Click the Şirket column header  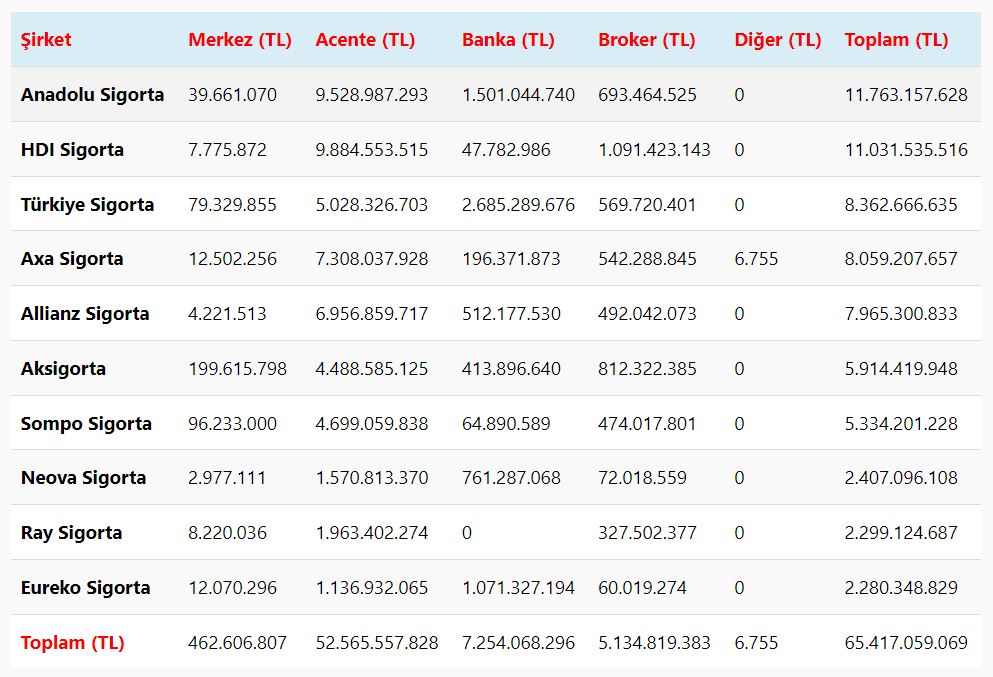(x=46, y=40)
